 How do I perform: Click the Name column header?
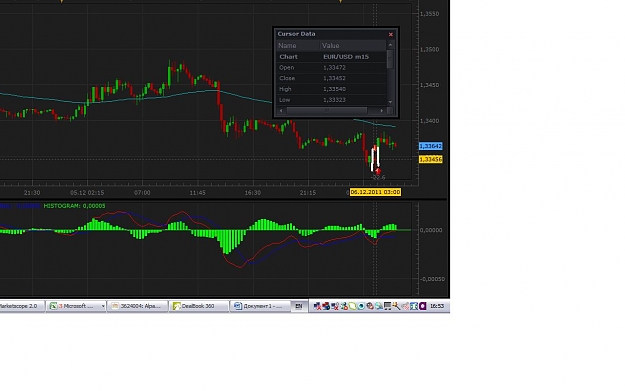coord(298,45)
